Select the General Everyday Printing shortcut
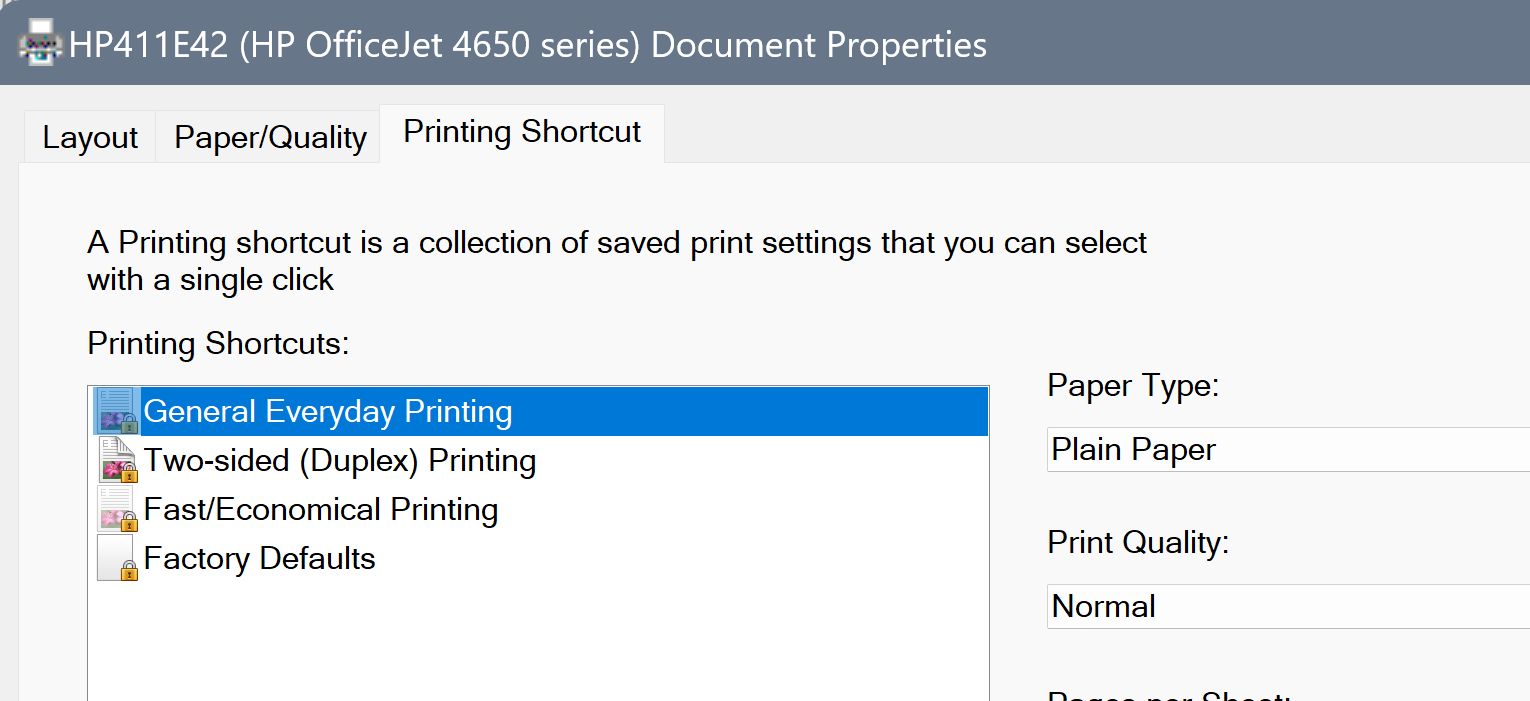Image resolution: width=1530 pixels, height=701 pixels. [328, 410]
